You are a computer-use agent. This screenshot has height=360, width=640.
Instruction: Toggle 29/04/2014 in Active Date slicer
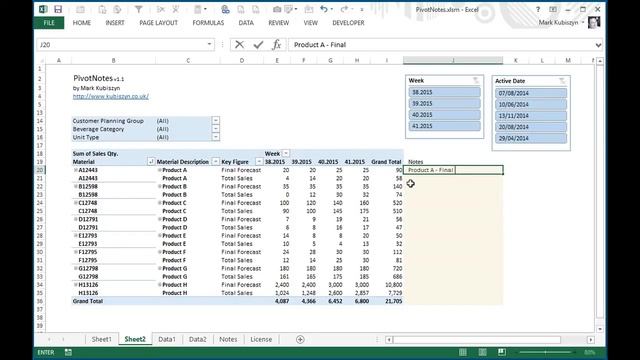[x=531, y=138]
